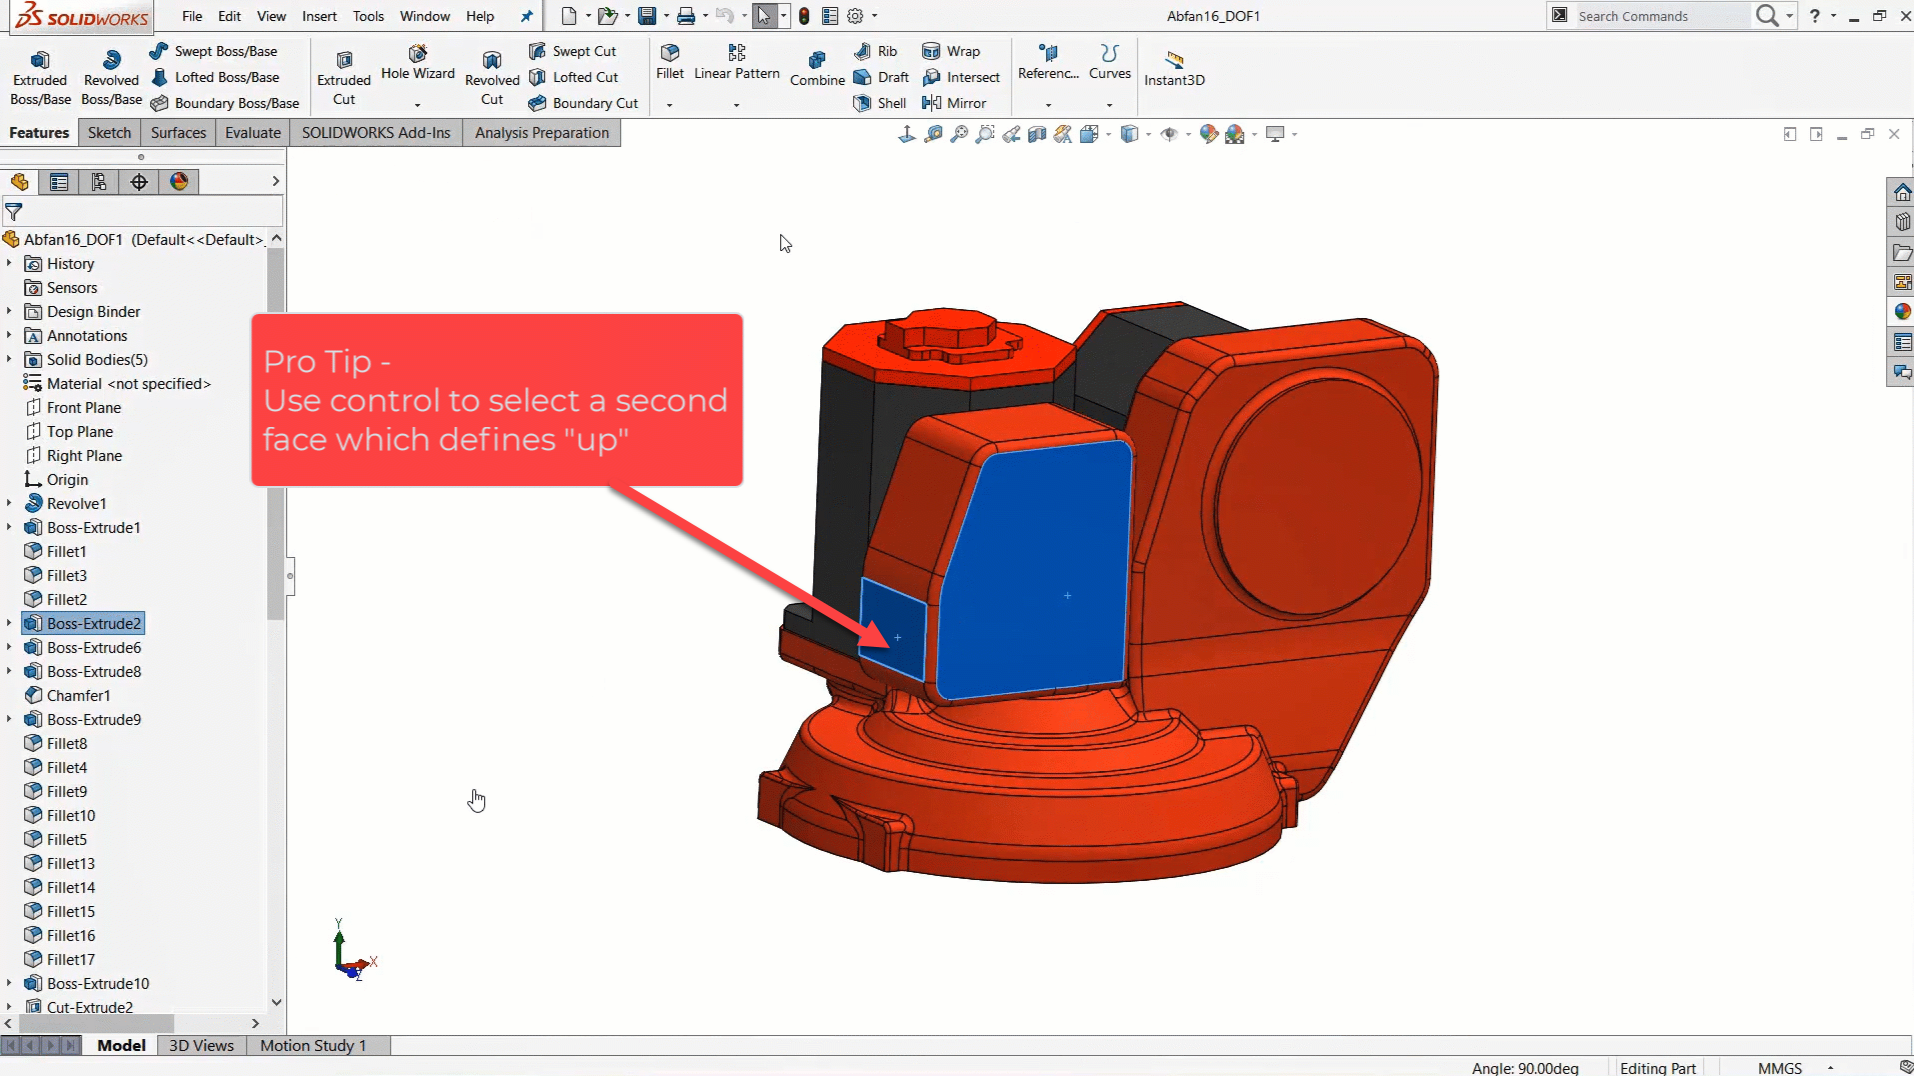Open the Curves dropdown arrow
The image size is (1914, 1076).
(1109, 105)
